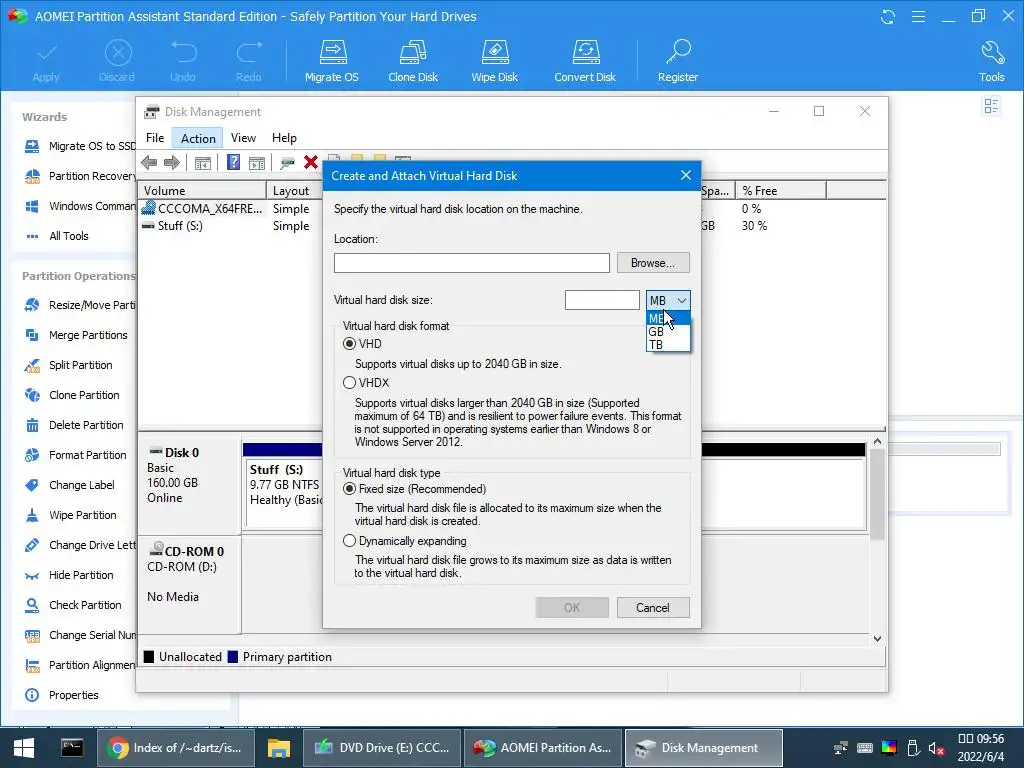Choose Clone Partition in sidebar
This screenshot has width=1024, height=768.
click(x=72, y=395)
